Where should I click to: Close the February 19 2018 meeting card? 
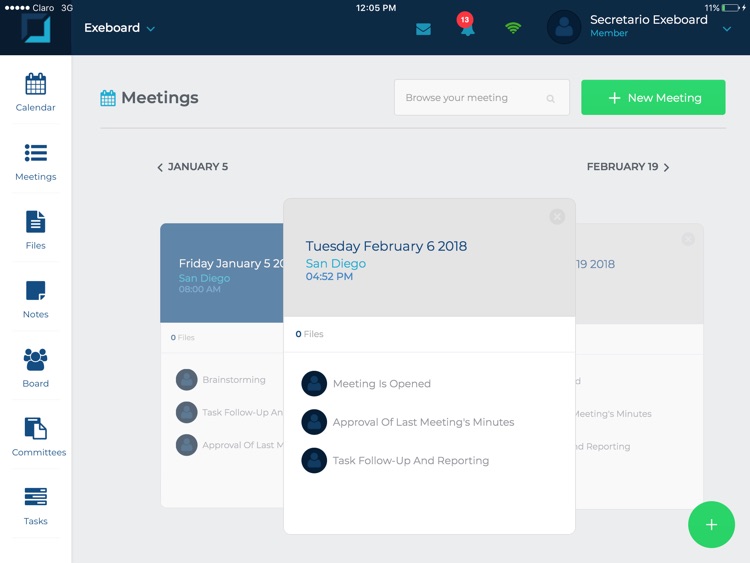688,239
